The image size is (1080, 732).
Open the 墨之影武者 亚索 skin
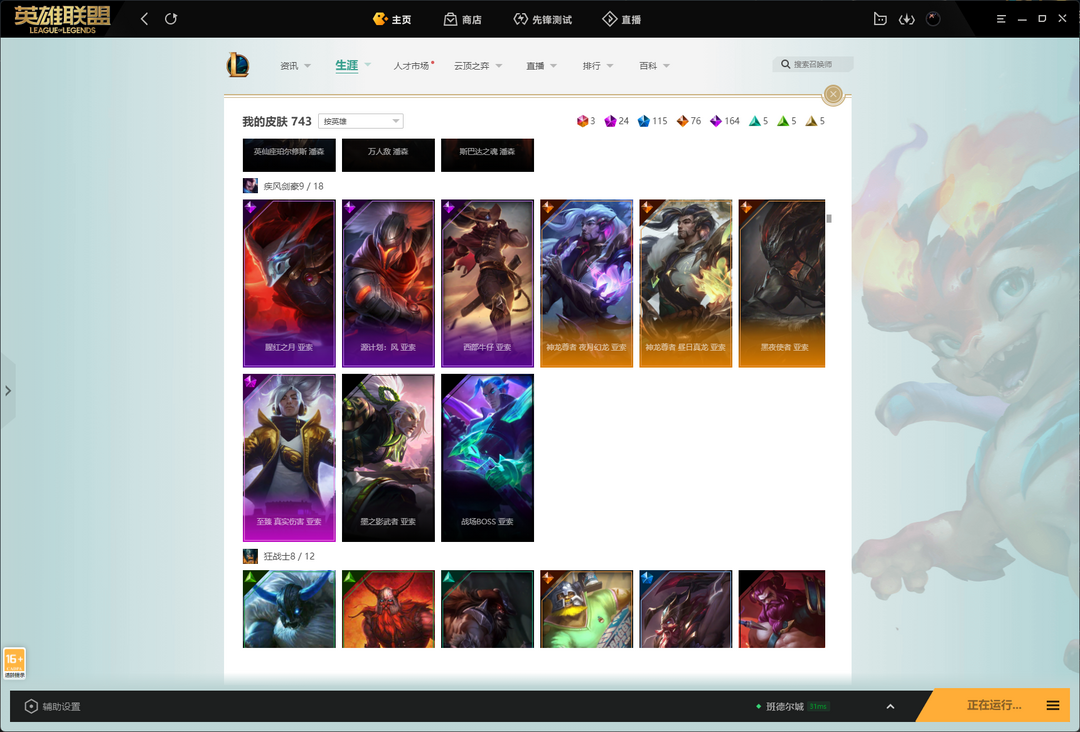(388, 458)
